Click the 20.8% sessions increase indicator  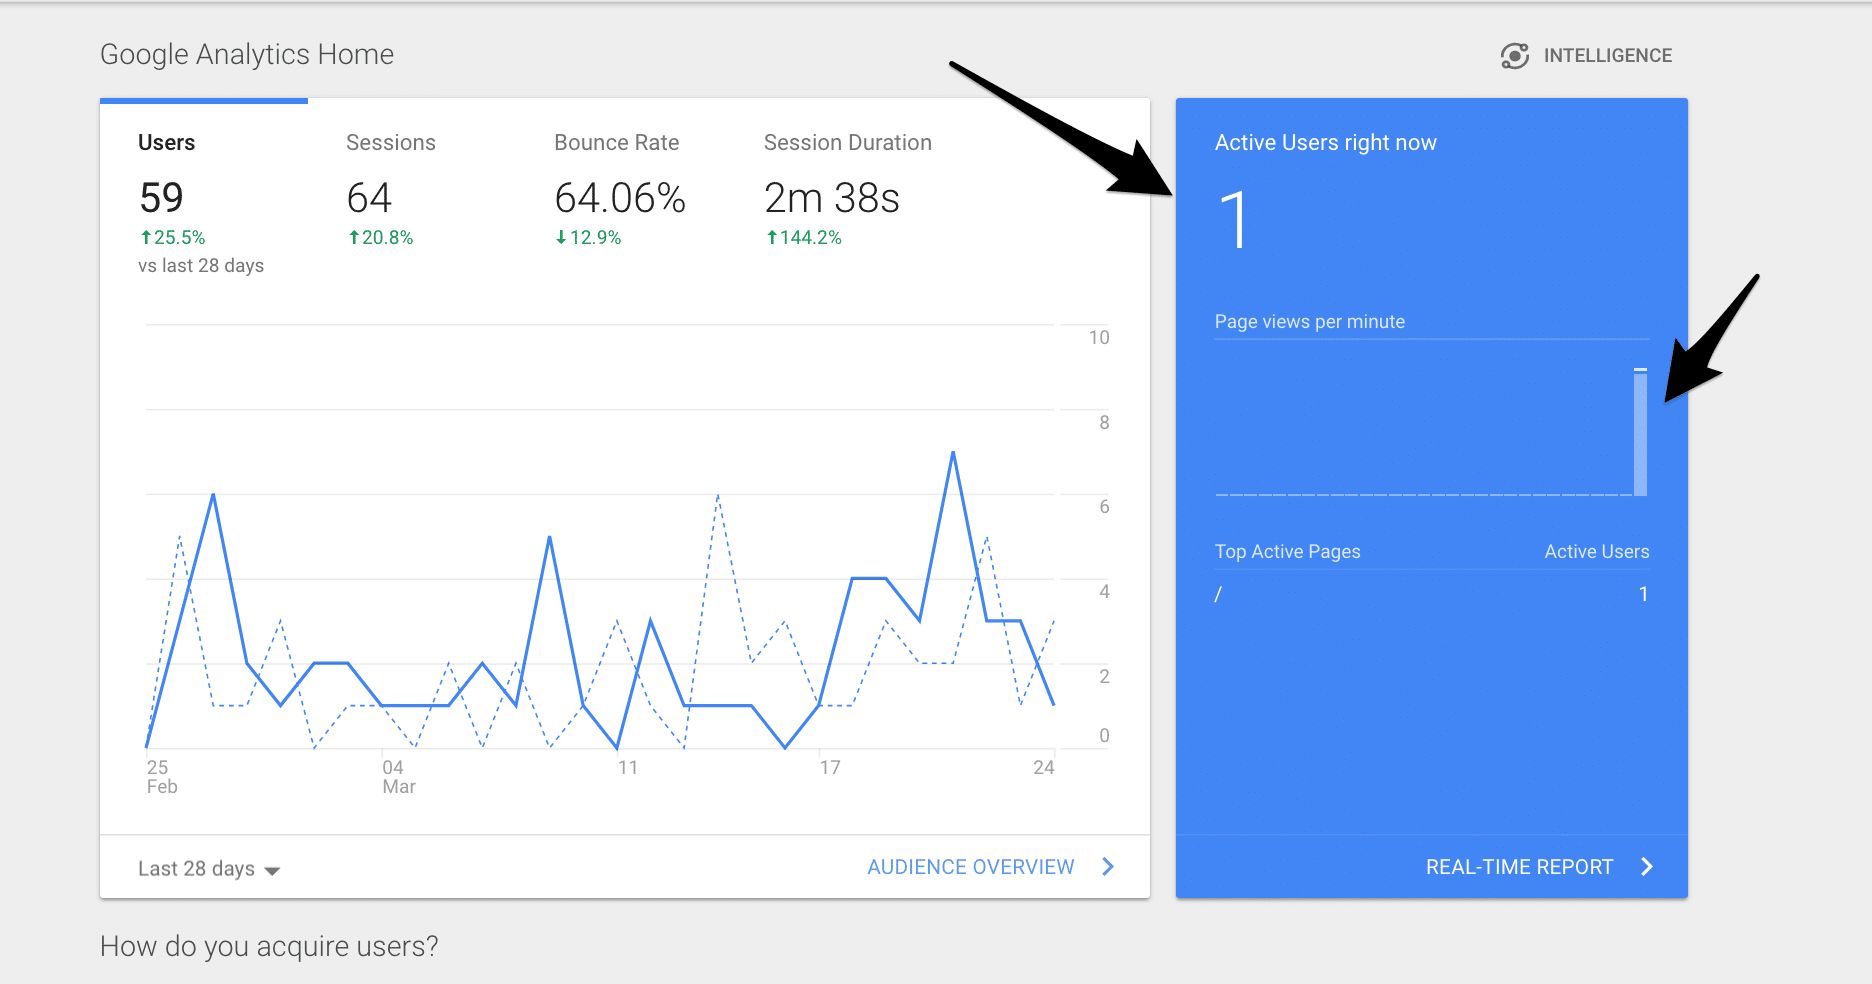tap(380, 238)
